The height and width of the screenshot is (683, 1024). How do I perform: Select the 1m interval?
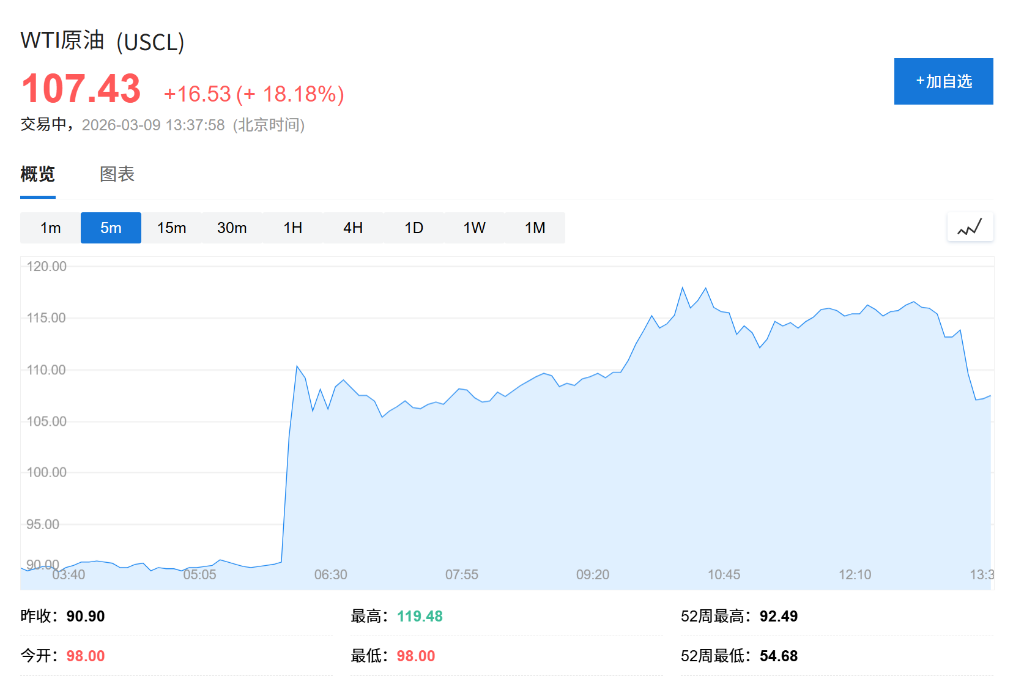50,228
